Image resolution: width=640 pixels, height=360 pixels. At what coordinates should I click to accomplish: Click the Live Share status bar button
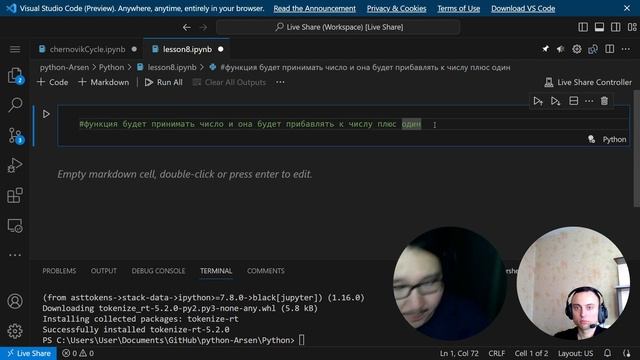[x=29, y=353]
